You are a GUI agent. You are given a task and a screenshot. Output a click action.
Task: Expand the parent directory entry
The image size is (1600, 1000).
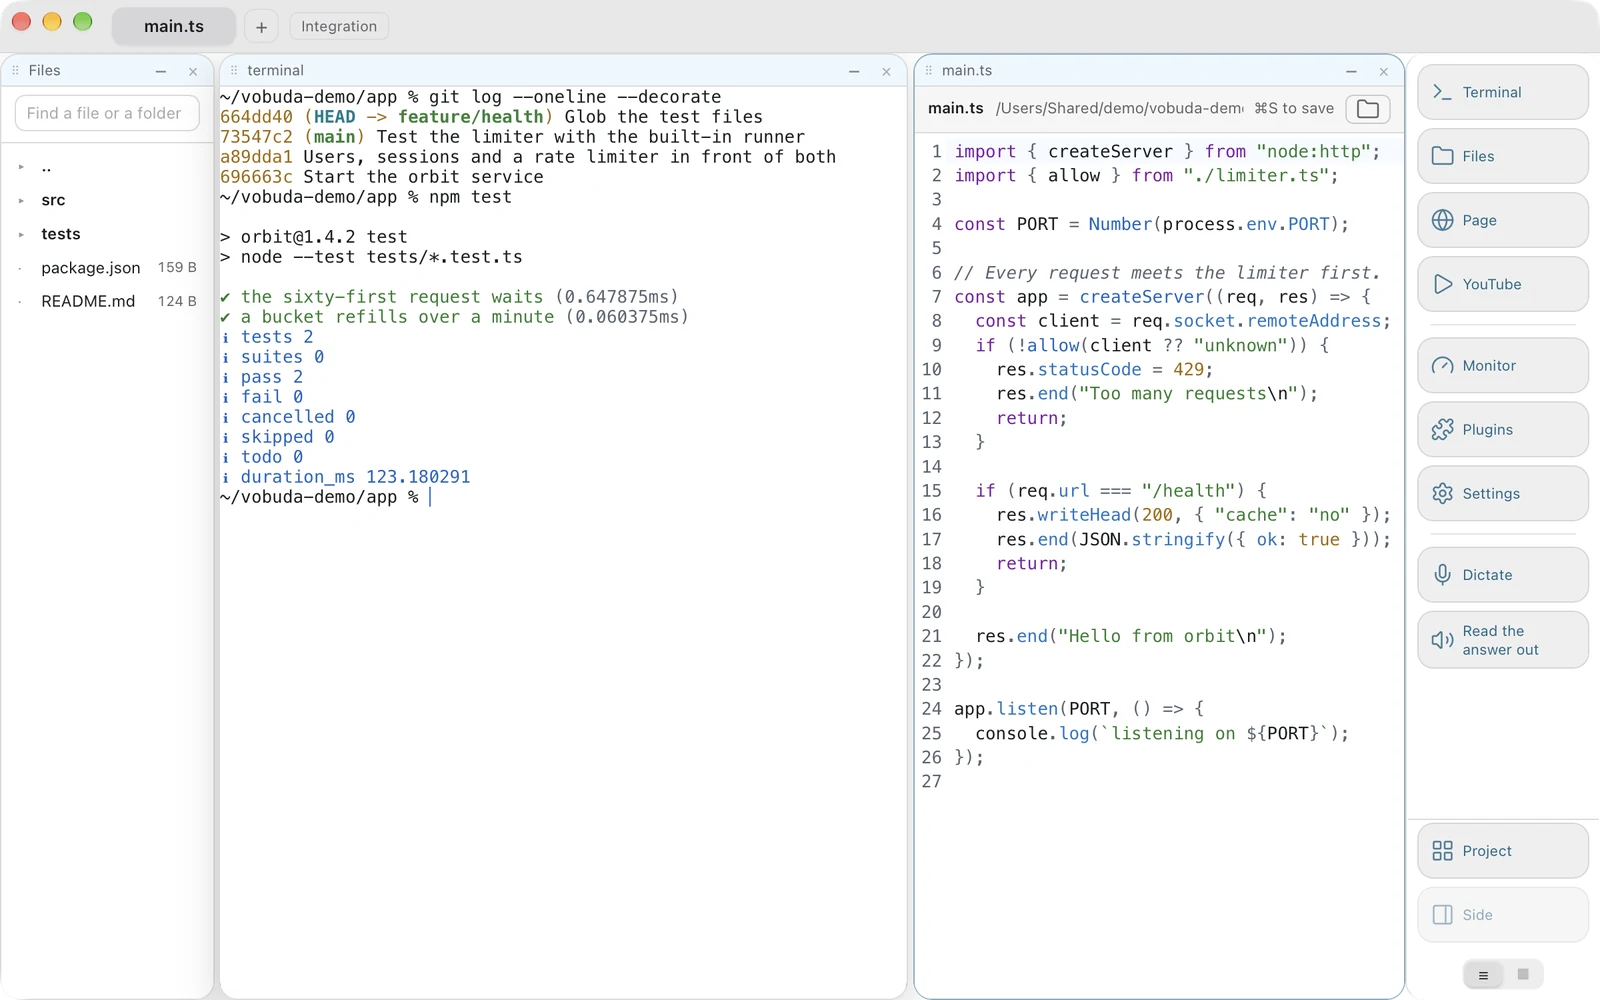coord(22,167)
